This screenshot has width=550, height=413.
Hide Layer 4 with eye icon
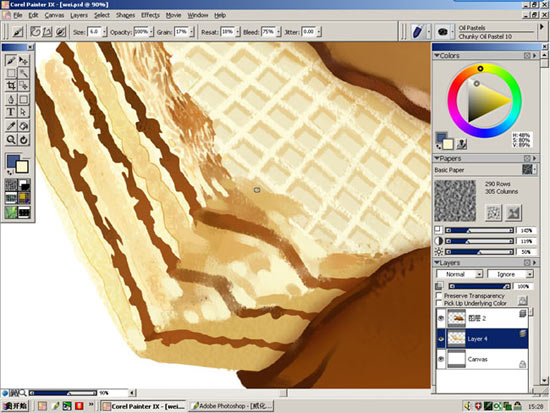click(x=441, y=339)
